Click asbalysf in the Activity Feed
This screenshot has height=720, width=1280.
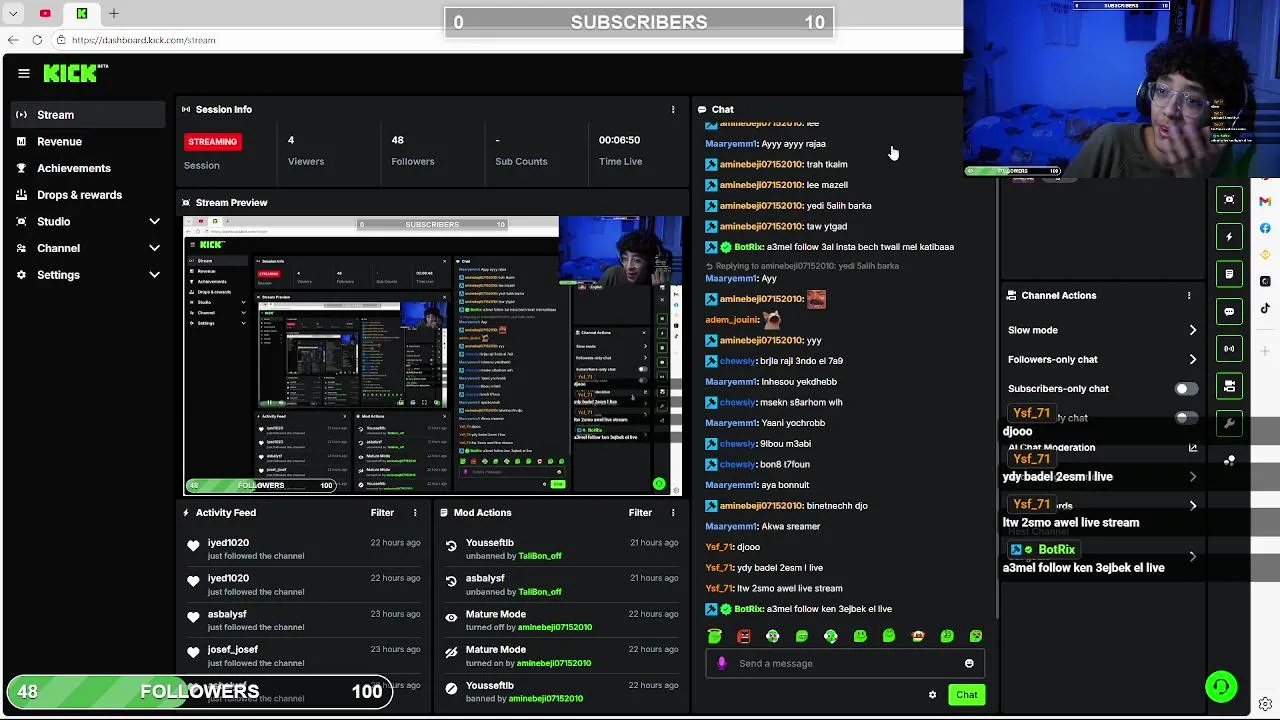pos(227,614)
